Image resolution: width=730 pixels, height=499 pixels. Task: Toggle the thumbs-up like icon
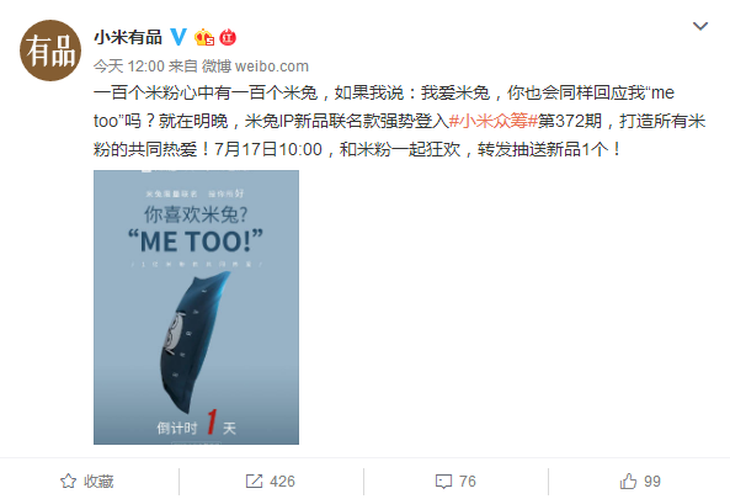coord(628,481)
